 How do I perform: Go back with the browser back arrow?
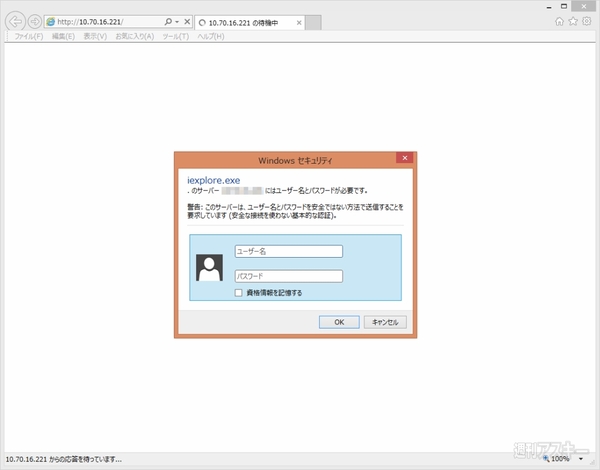(15, 22)
